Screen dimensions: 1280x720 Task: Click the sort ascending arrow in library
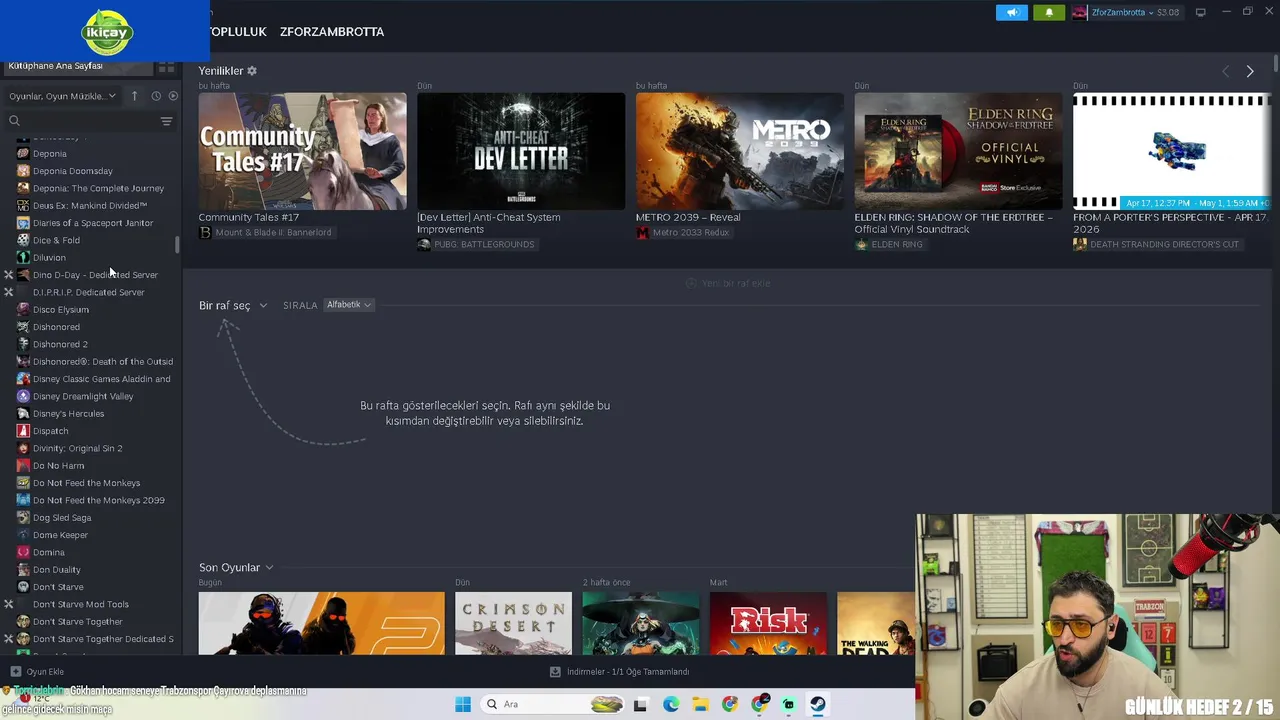pos(134,96)
